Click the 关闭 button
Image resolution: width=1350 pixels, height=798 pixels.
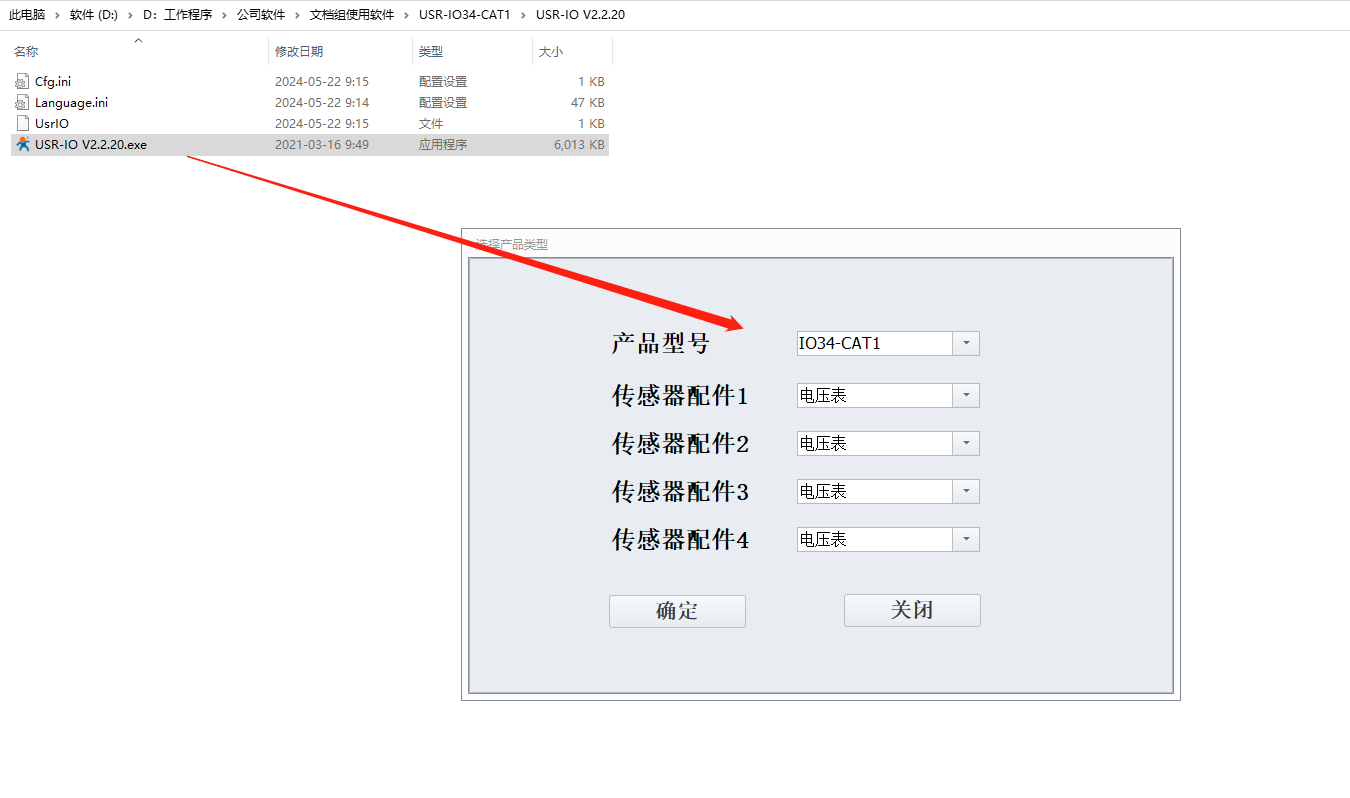(x=912, y=610)
